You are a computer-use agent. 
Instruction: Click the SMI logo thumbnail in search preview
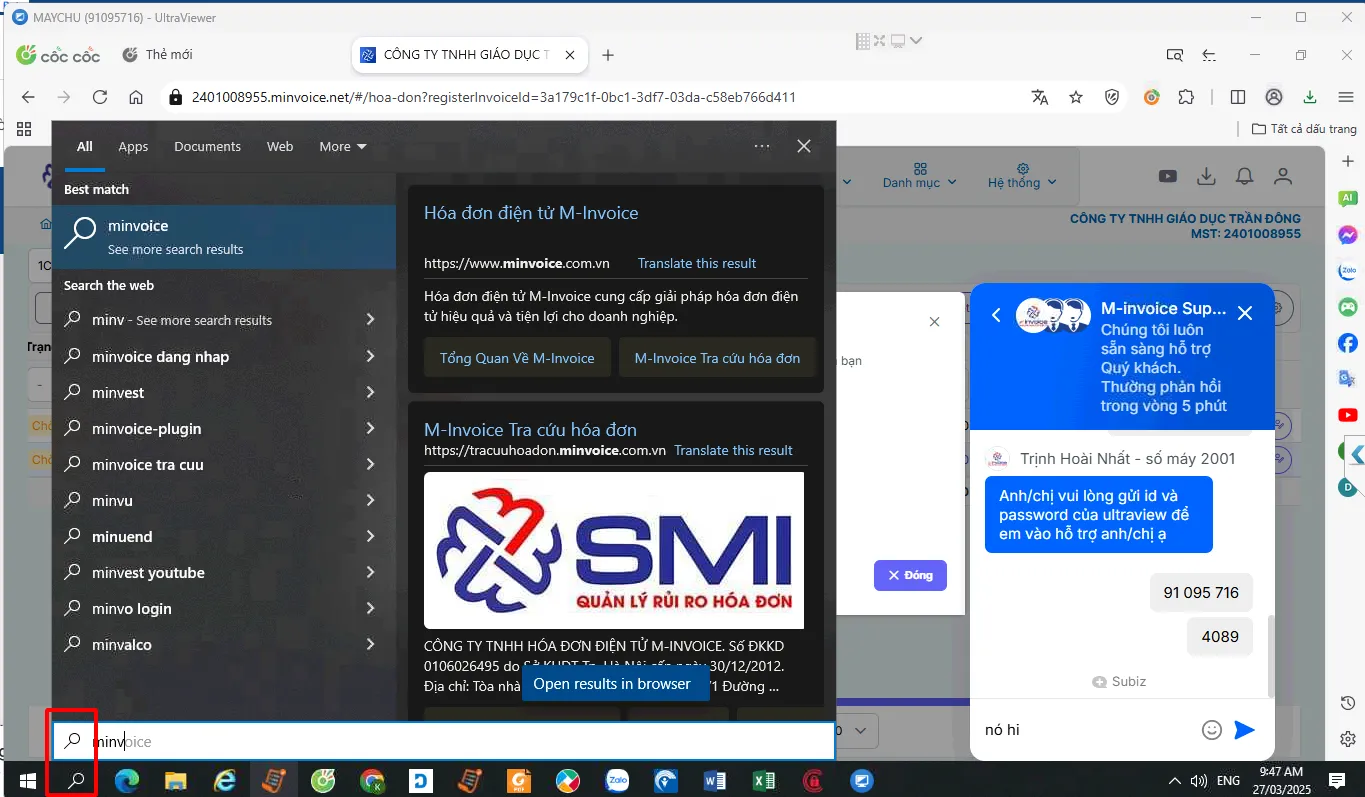point(614,550)
